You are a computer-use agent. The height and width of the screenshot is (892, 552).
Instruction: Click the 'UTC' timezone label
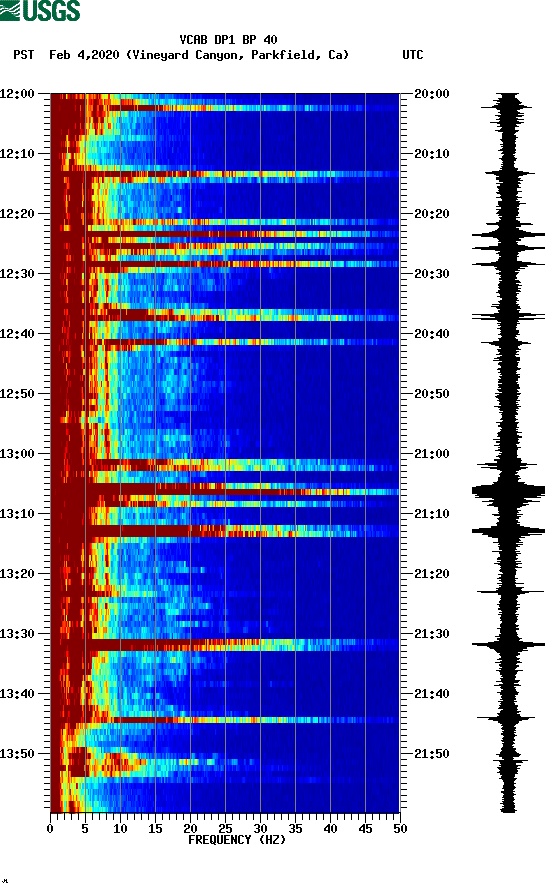pos(413,55)
